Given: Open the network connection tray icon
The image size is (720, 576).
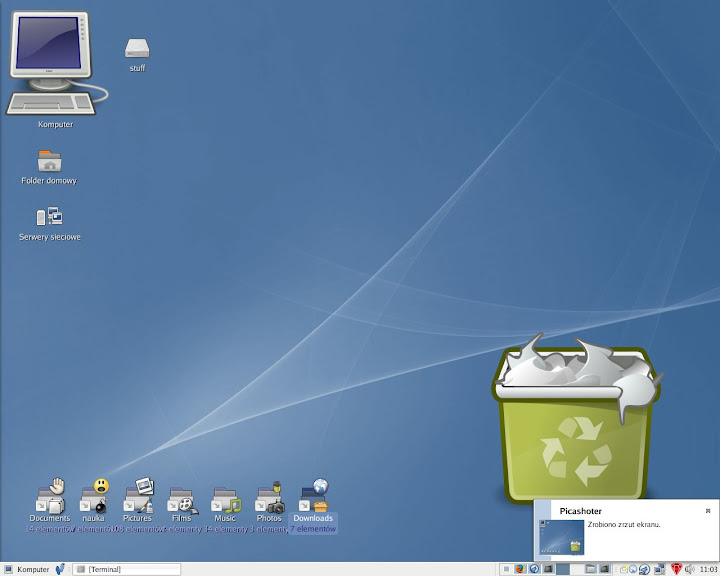Looking at the screenshot, I should click(x=660, y=570).
